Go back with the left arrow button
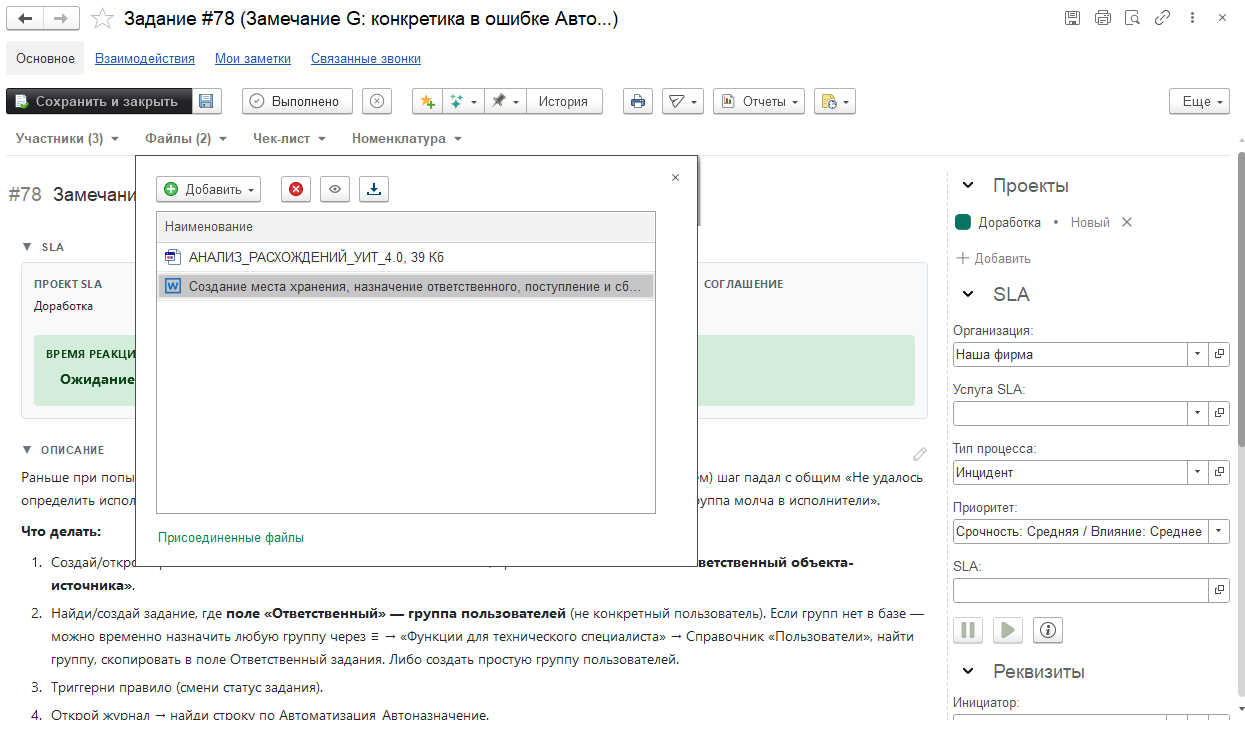The height and width of the screenshot is (729, 1245). pyautogui.click(x=26, y=18)
